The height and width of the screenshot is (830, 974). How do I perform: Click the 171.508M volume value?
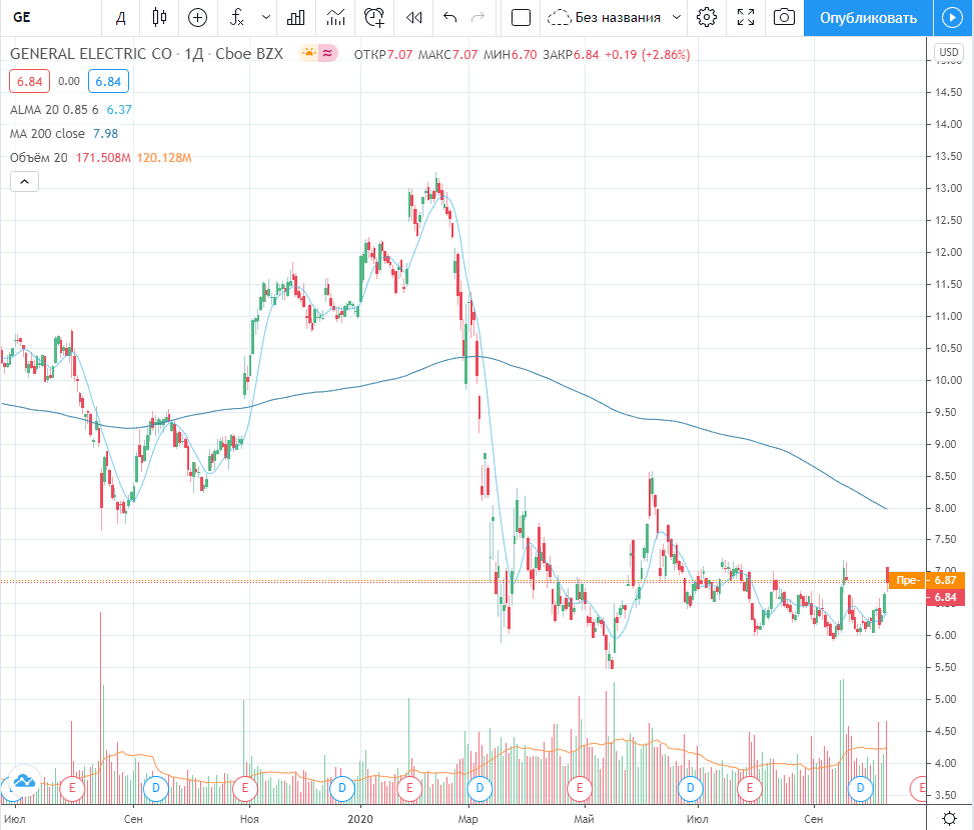click(x=103, y=158)
